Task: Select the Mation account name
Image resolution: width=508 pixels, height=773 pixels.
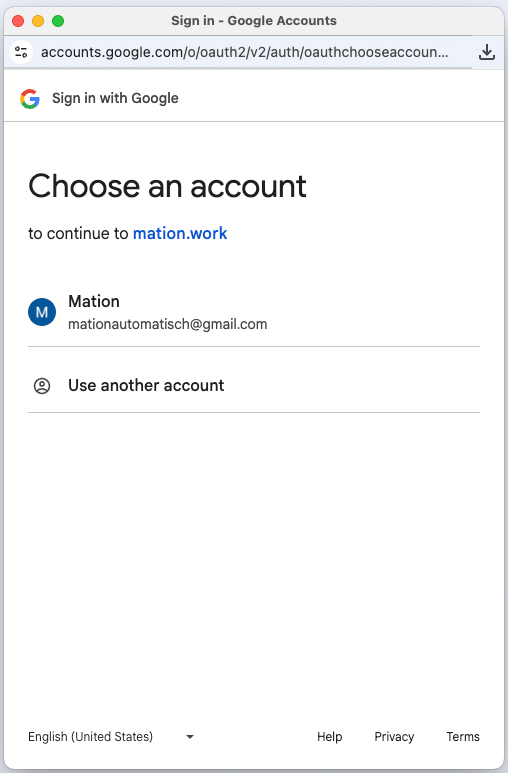Action: 94,301
